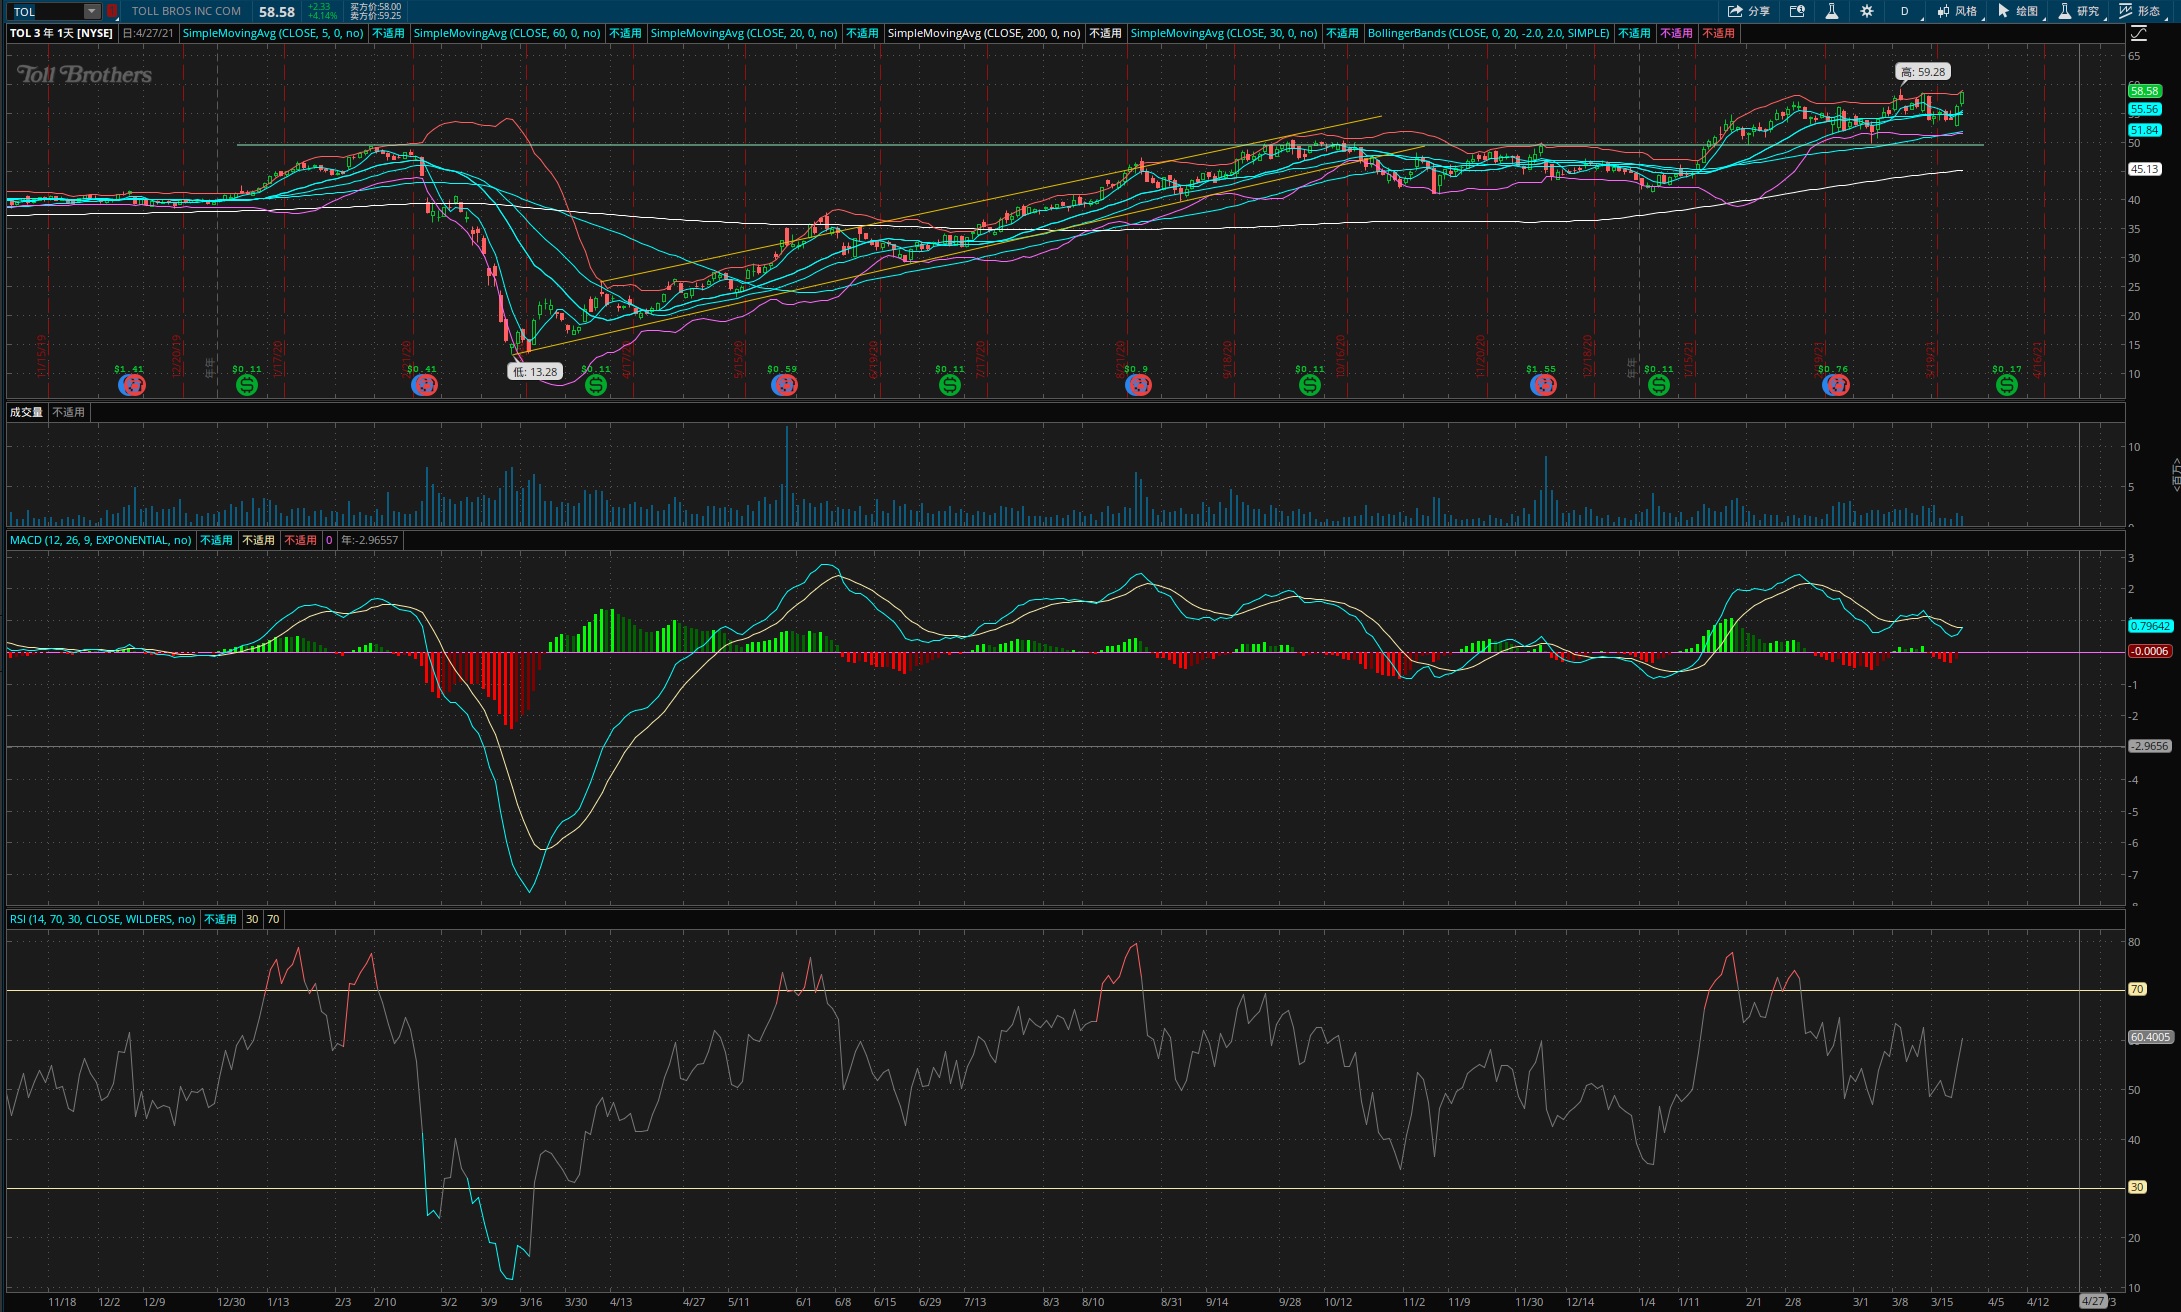Click the RSI (14, 70, 30, CLOSE, WILDERS) label
Image resolution: width=2181 pixels, height=1312 pixels.
click(x=103, y=919)
